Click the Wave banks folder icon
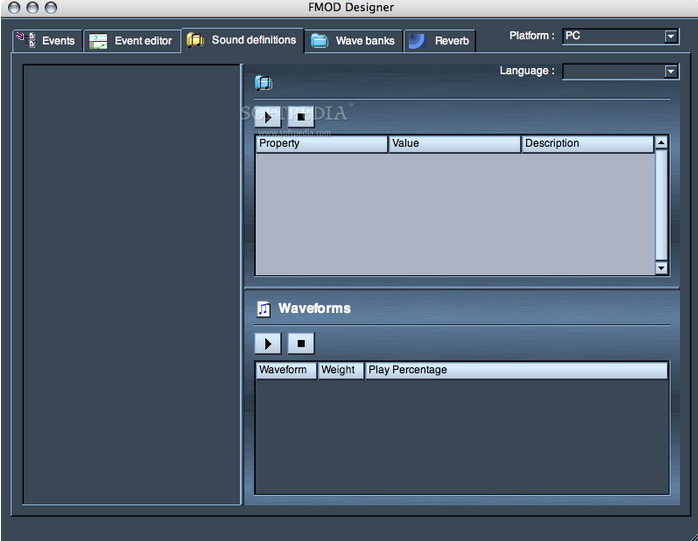 (319, 41)
